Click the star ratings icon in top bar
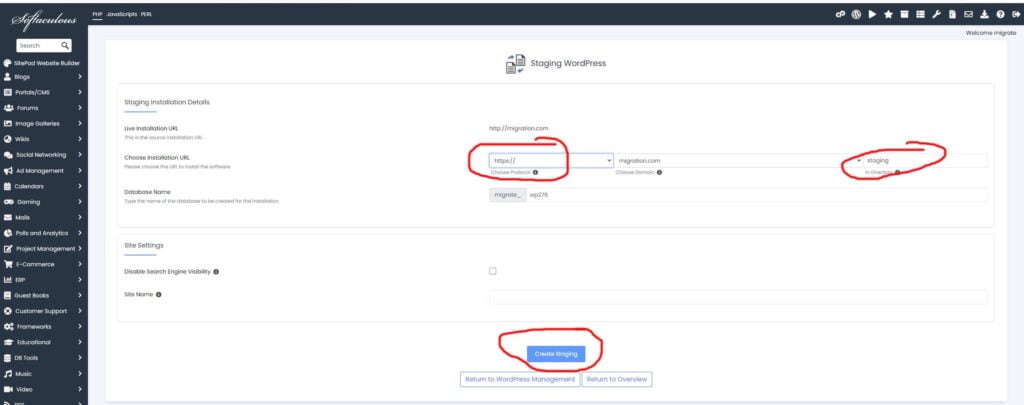Viewport: 1024px width, 405px height. [x=888, y=14]
